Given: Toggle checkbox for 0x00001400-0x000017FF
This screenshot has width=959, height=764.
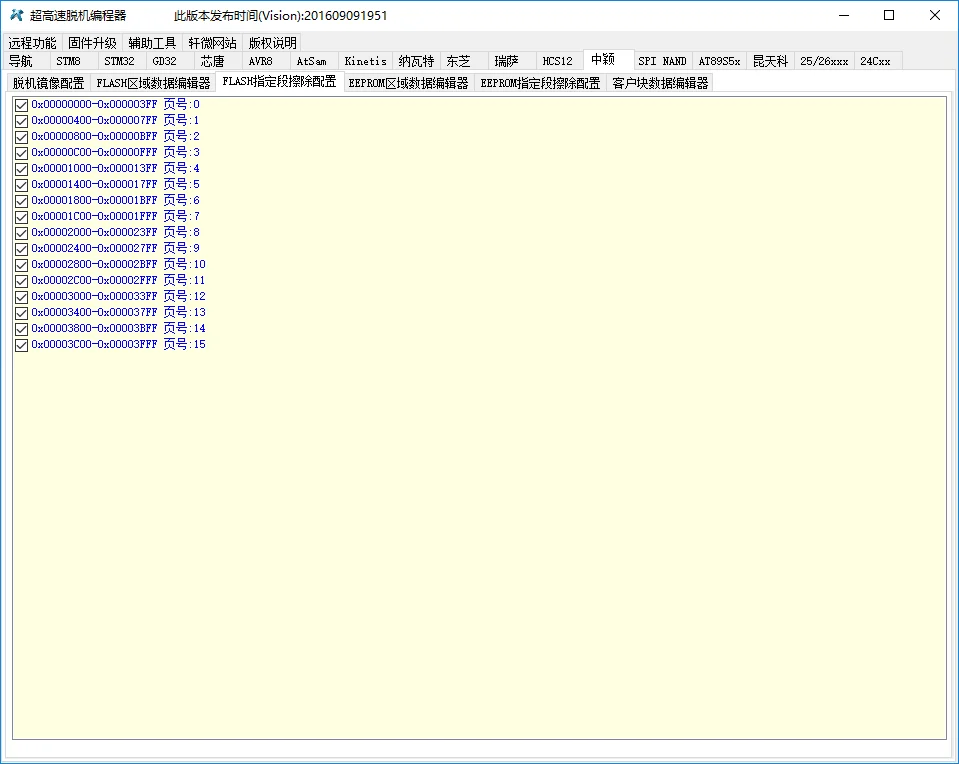Looking at the screenshot, I should pyautogui.click(x=21, y=185).
